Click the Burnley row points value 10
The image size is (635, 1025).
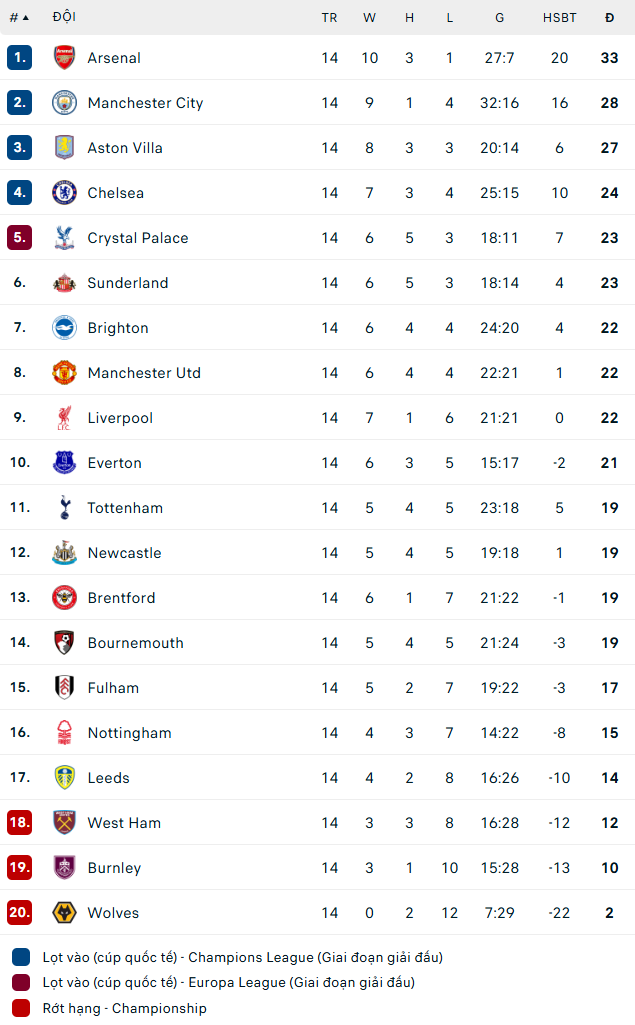(609, 868)
